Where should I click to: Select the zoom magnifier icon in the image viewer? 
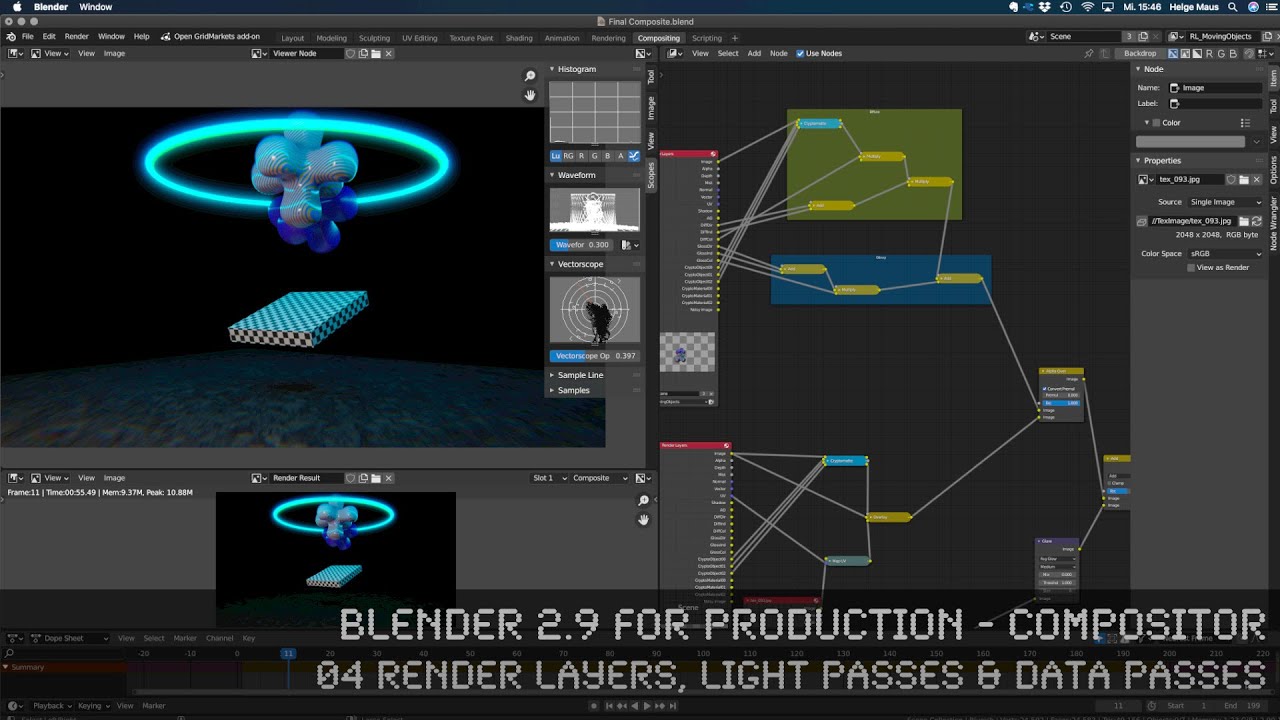coord(529,75)
